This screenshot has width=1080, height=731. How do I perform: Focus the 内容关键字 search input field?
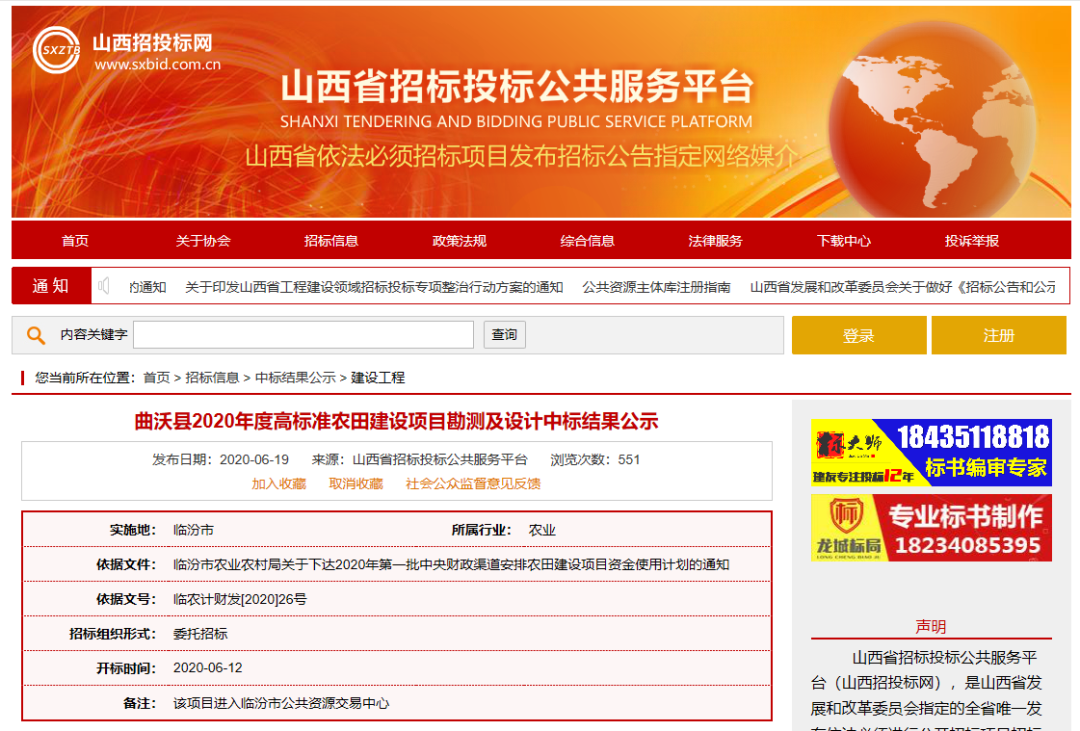(304, 335)
